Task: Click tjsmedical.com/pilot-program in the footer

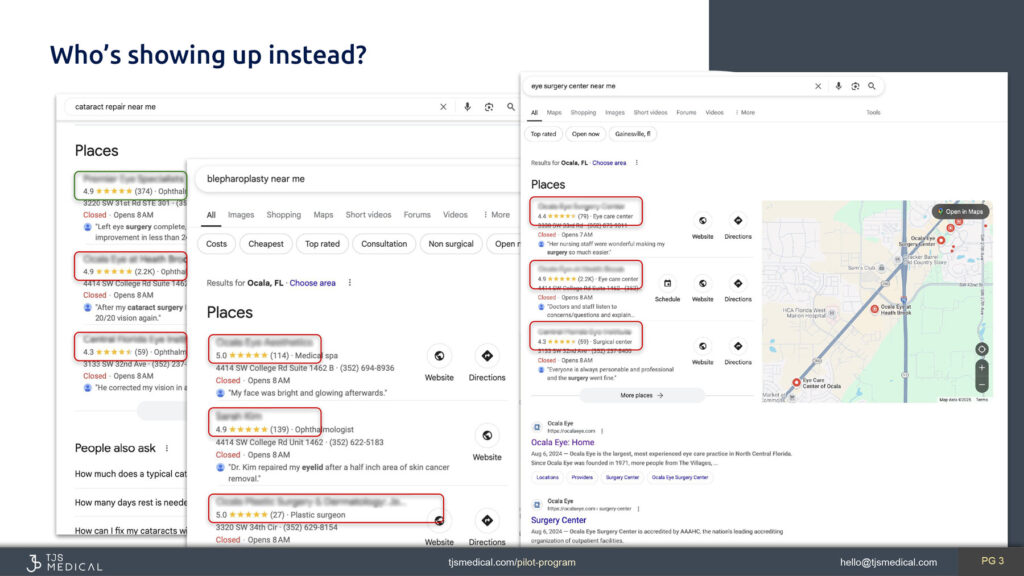Action: [511, 562]
